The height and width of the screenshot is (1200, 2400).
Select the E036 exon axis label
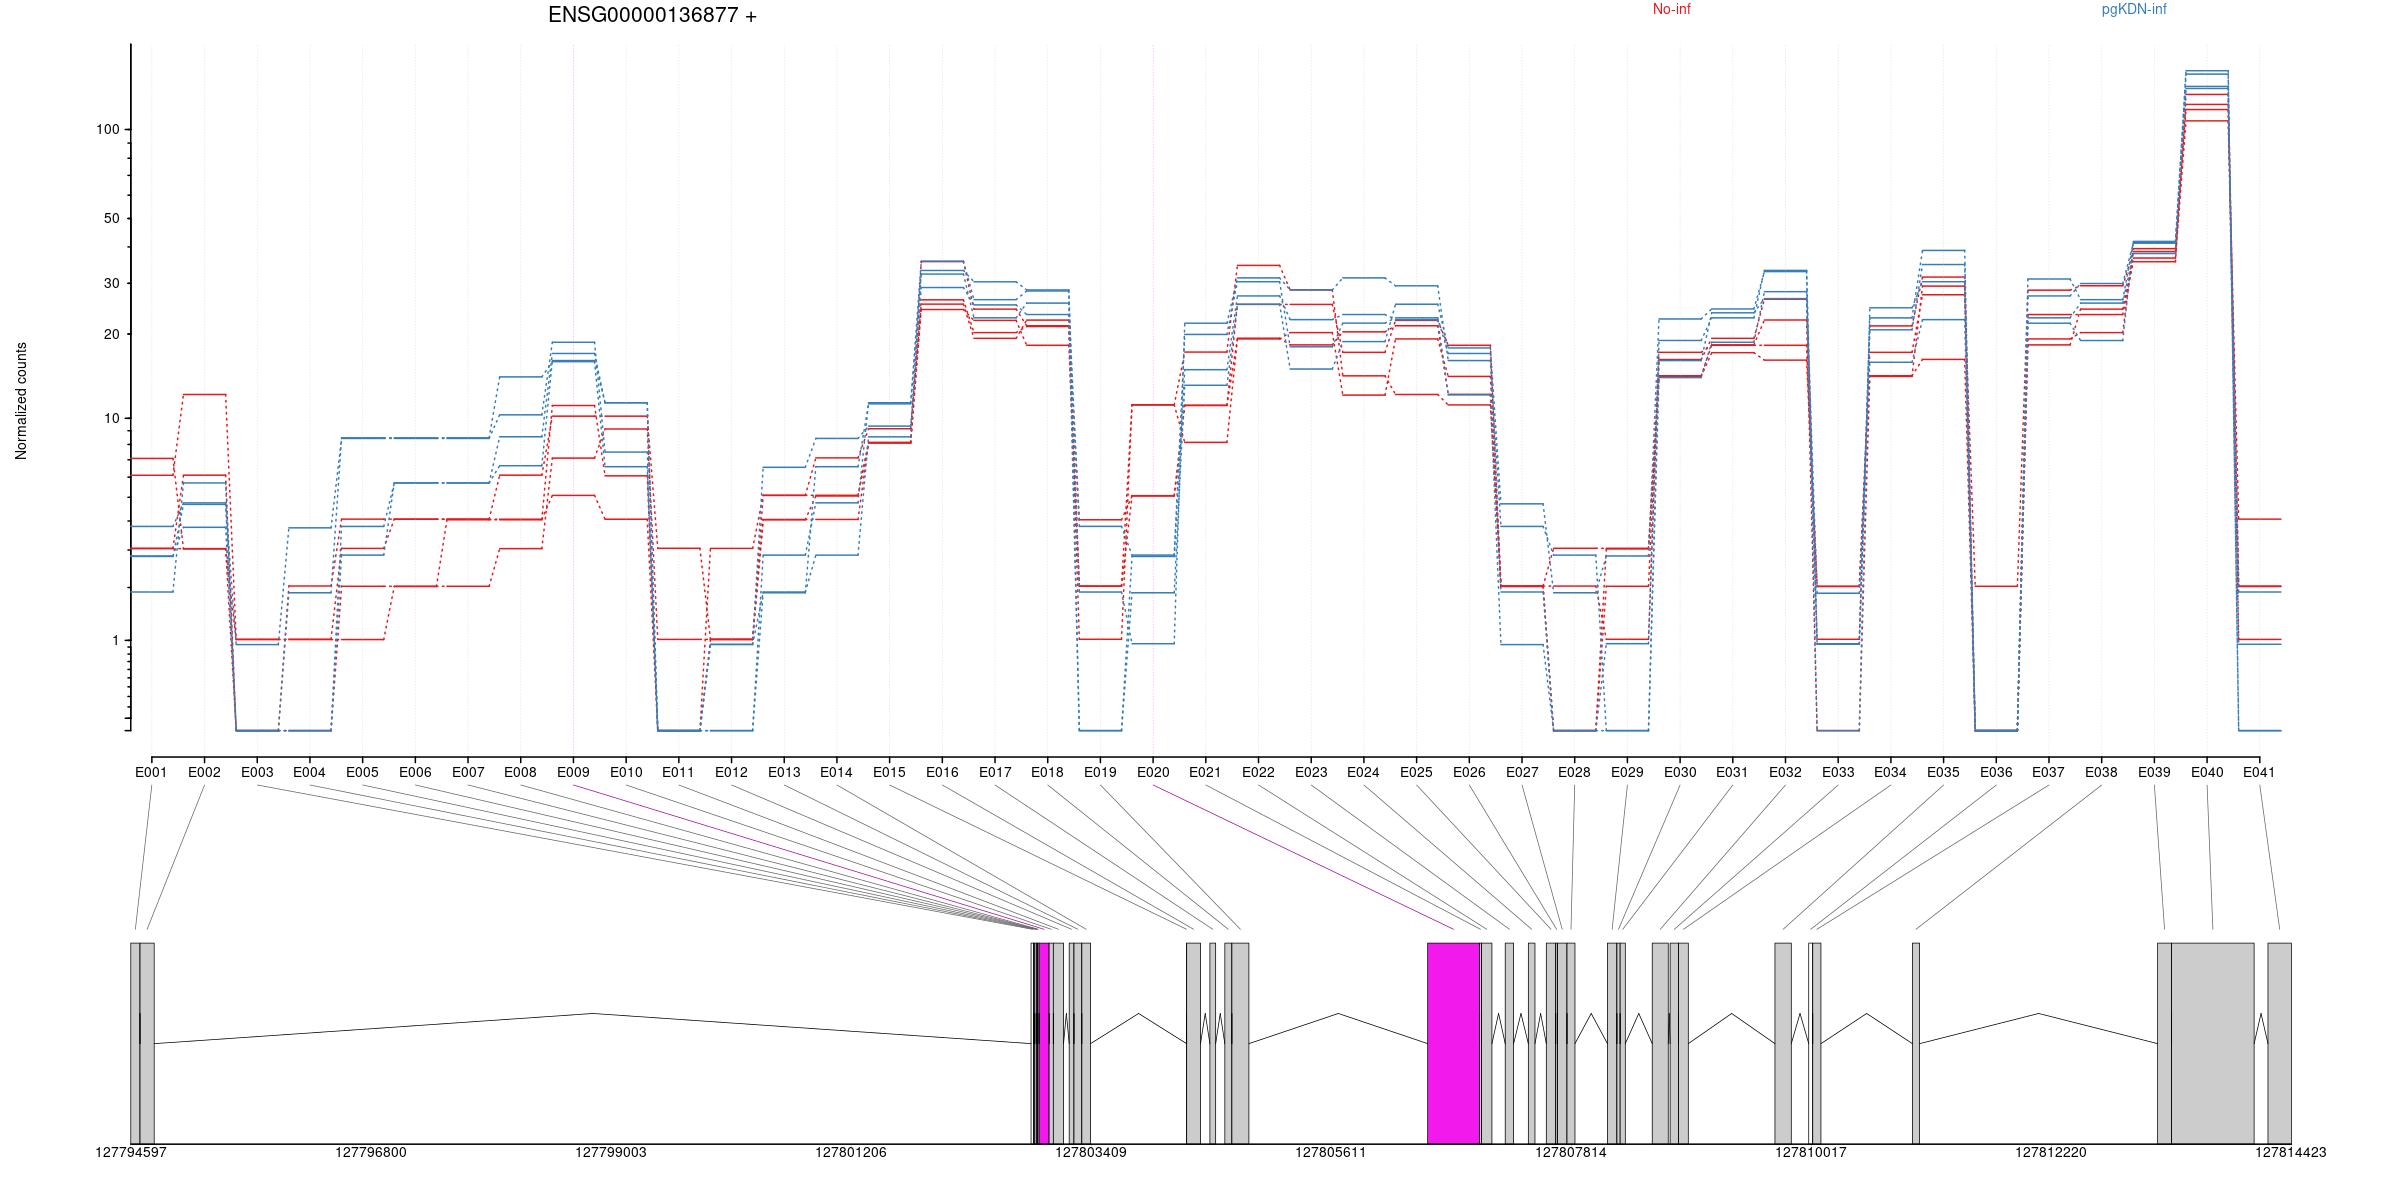point(1996,773)
